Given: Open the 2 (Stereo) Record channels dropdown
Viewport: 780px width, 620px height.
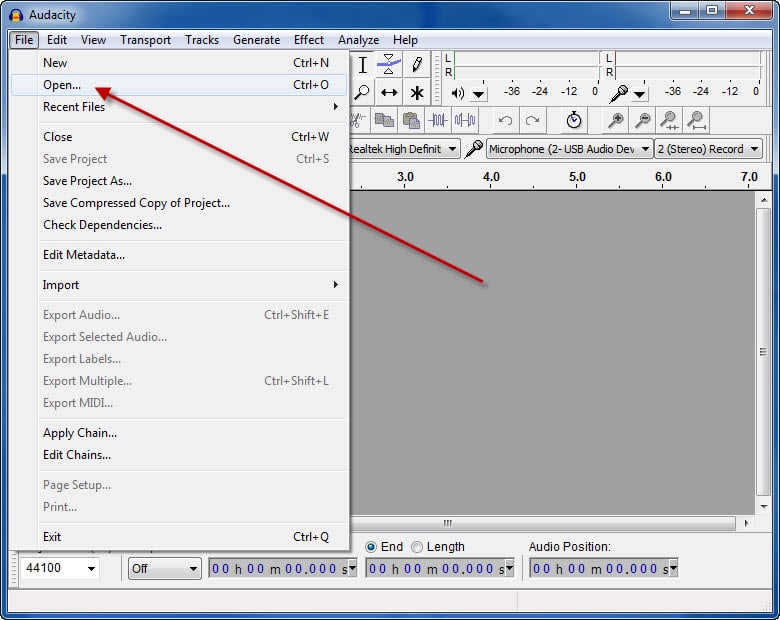Looking at the screenshot, I should click(708, 149).
